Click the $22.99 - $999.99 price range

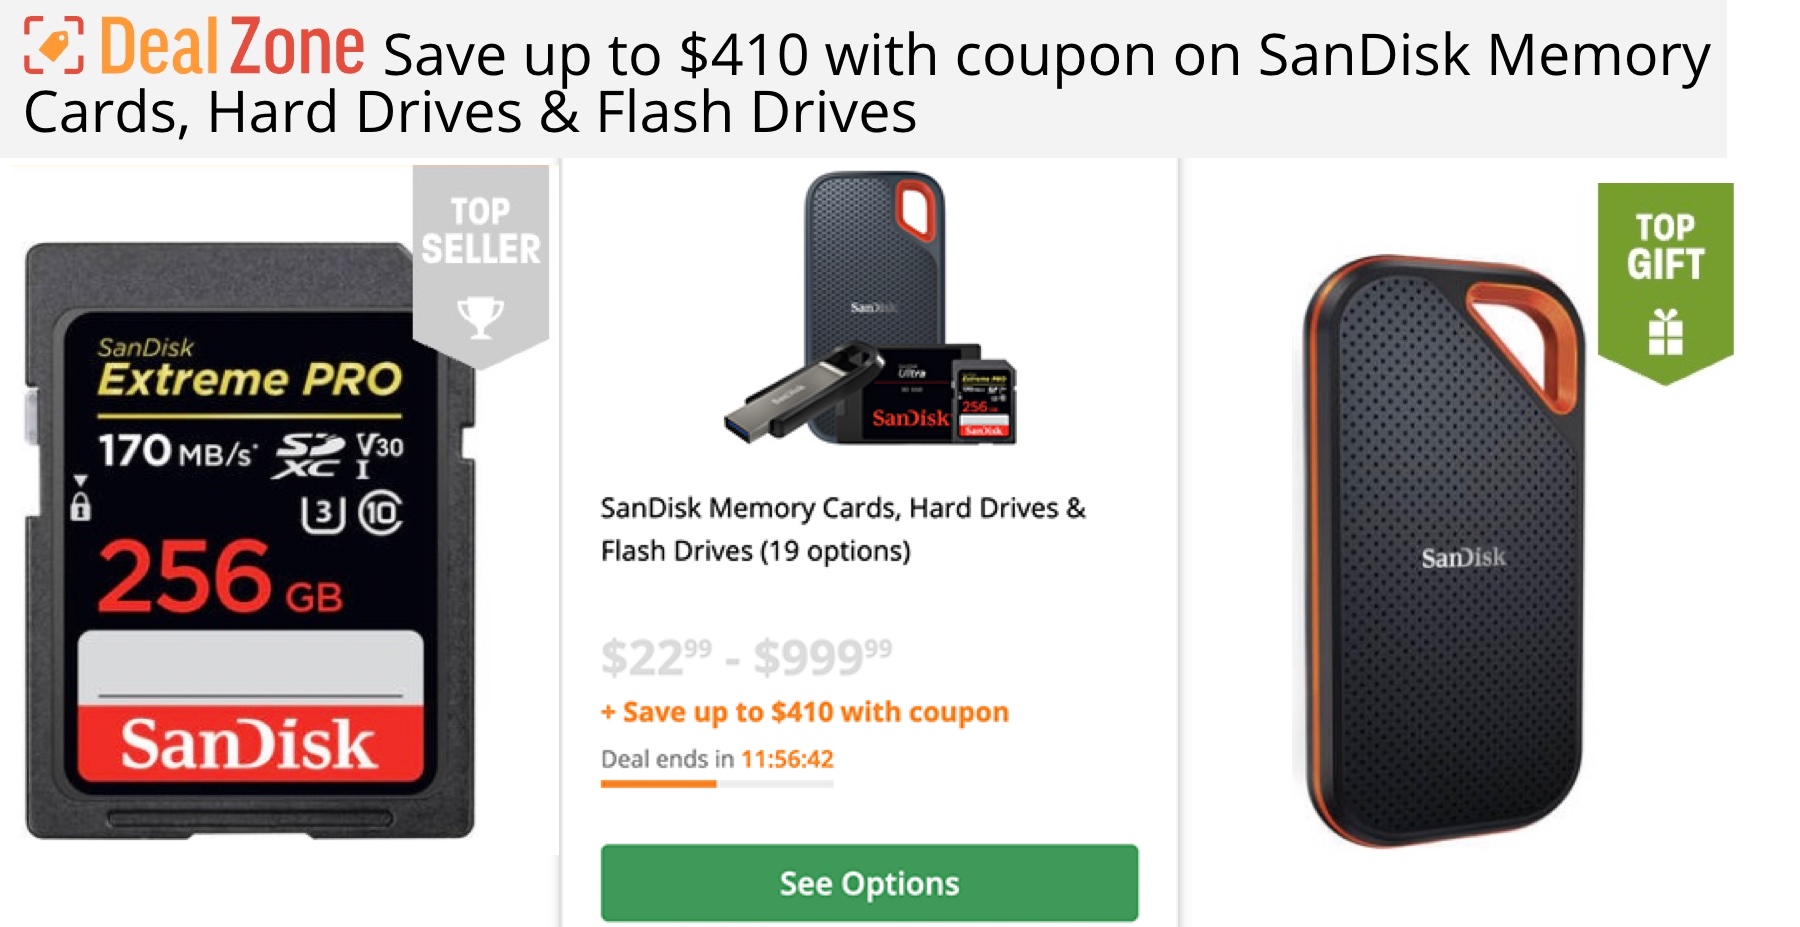tap(746, 657)
